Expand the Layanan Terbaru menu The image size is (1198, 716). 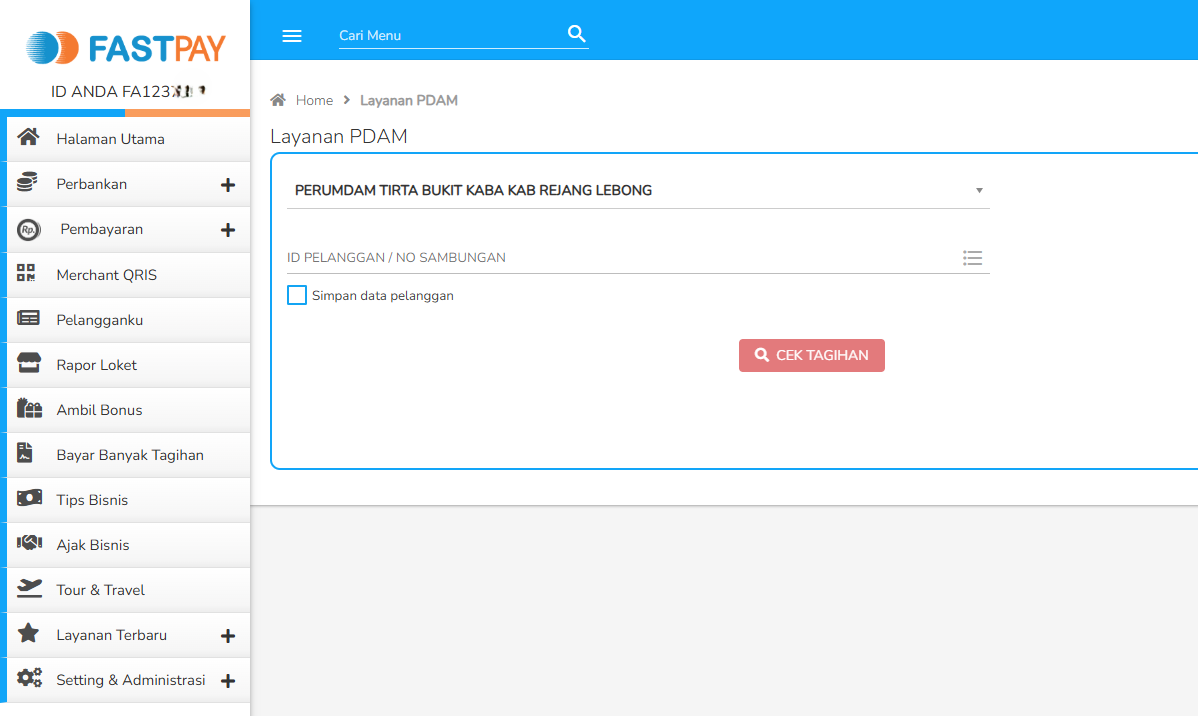228,635
